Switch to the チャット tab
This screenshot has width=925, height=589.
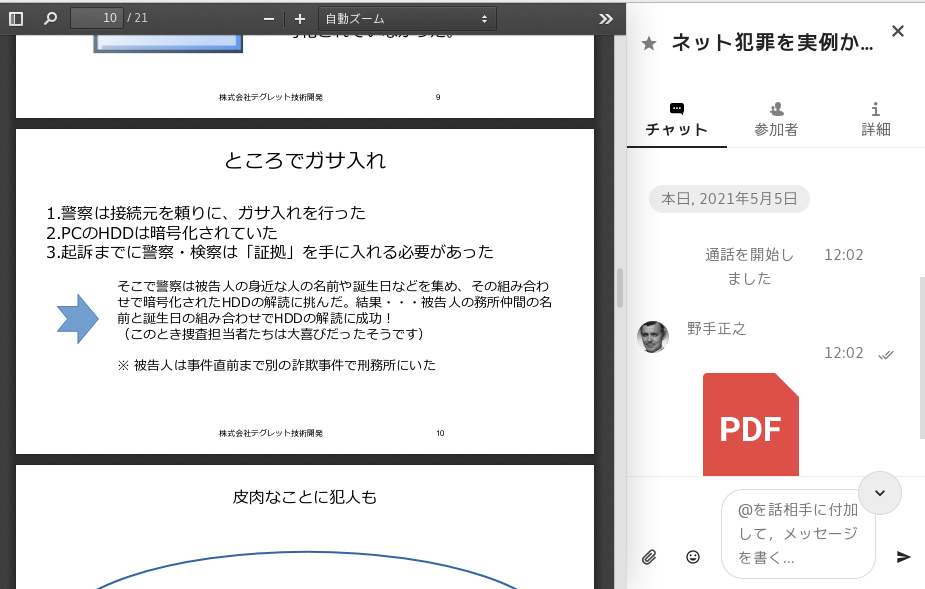(x=677, y=120)
